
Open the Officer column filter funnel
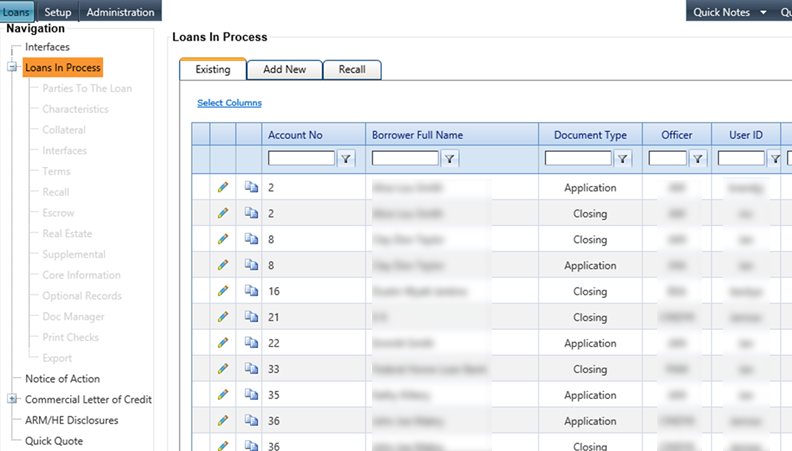pyautogui.click(x=698, y=159)
